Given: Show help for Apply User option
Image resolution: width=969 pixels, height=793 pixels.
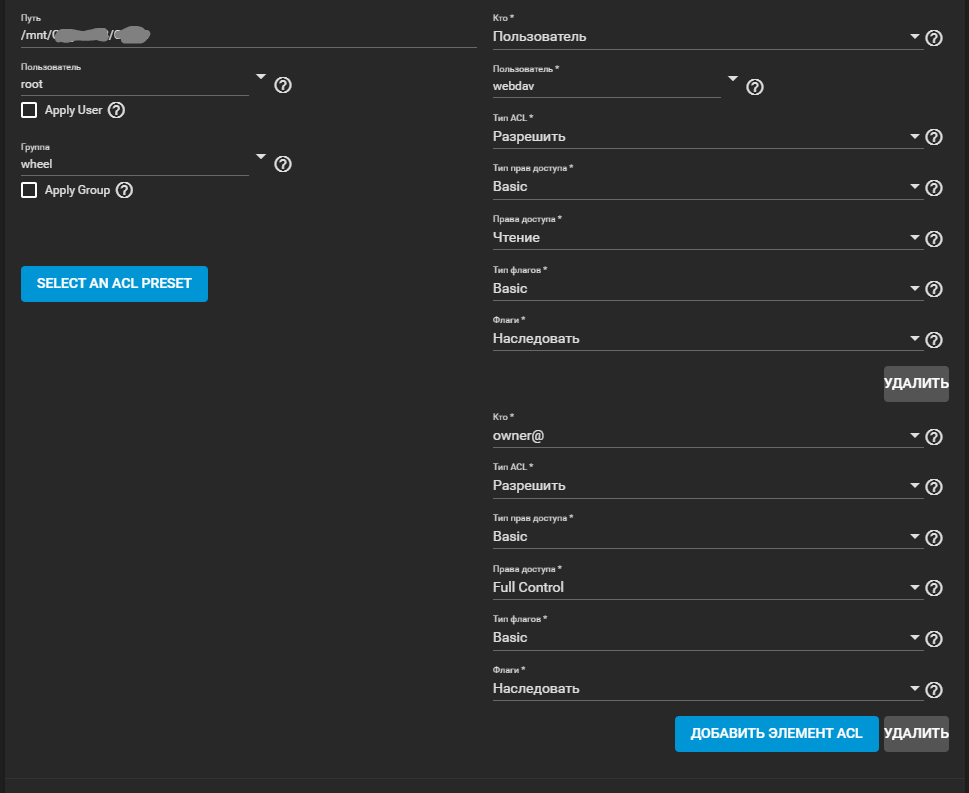Looking at the screenshot, I should coord(116,110).
